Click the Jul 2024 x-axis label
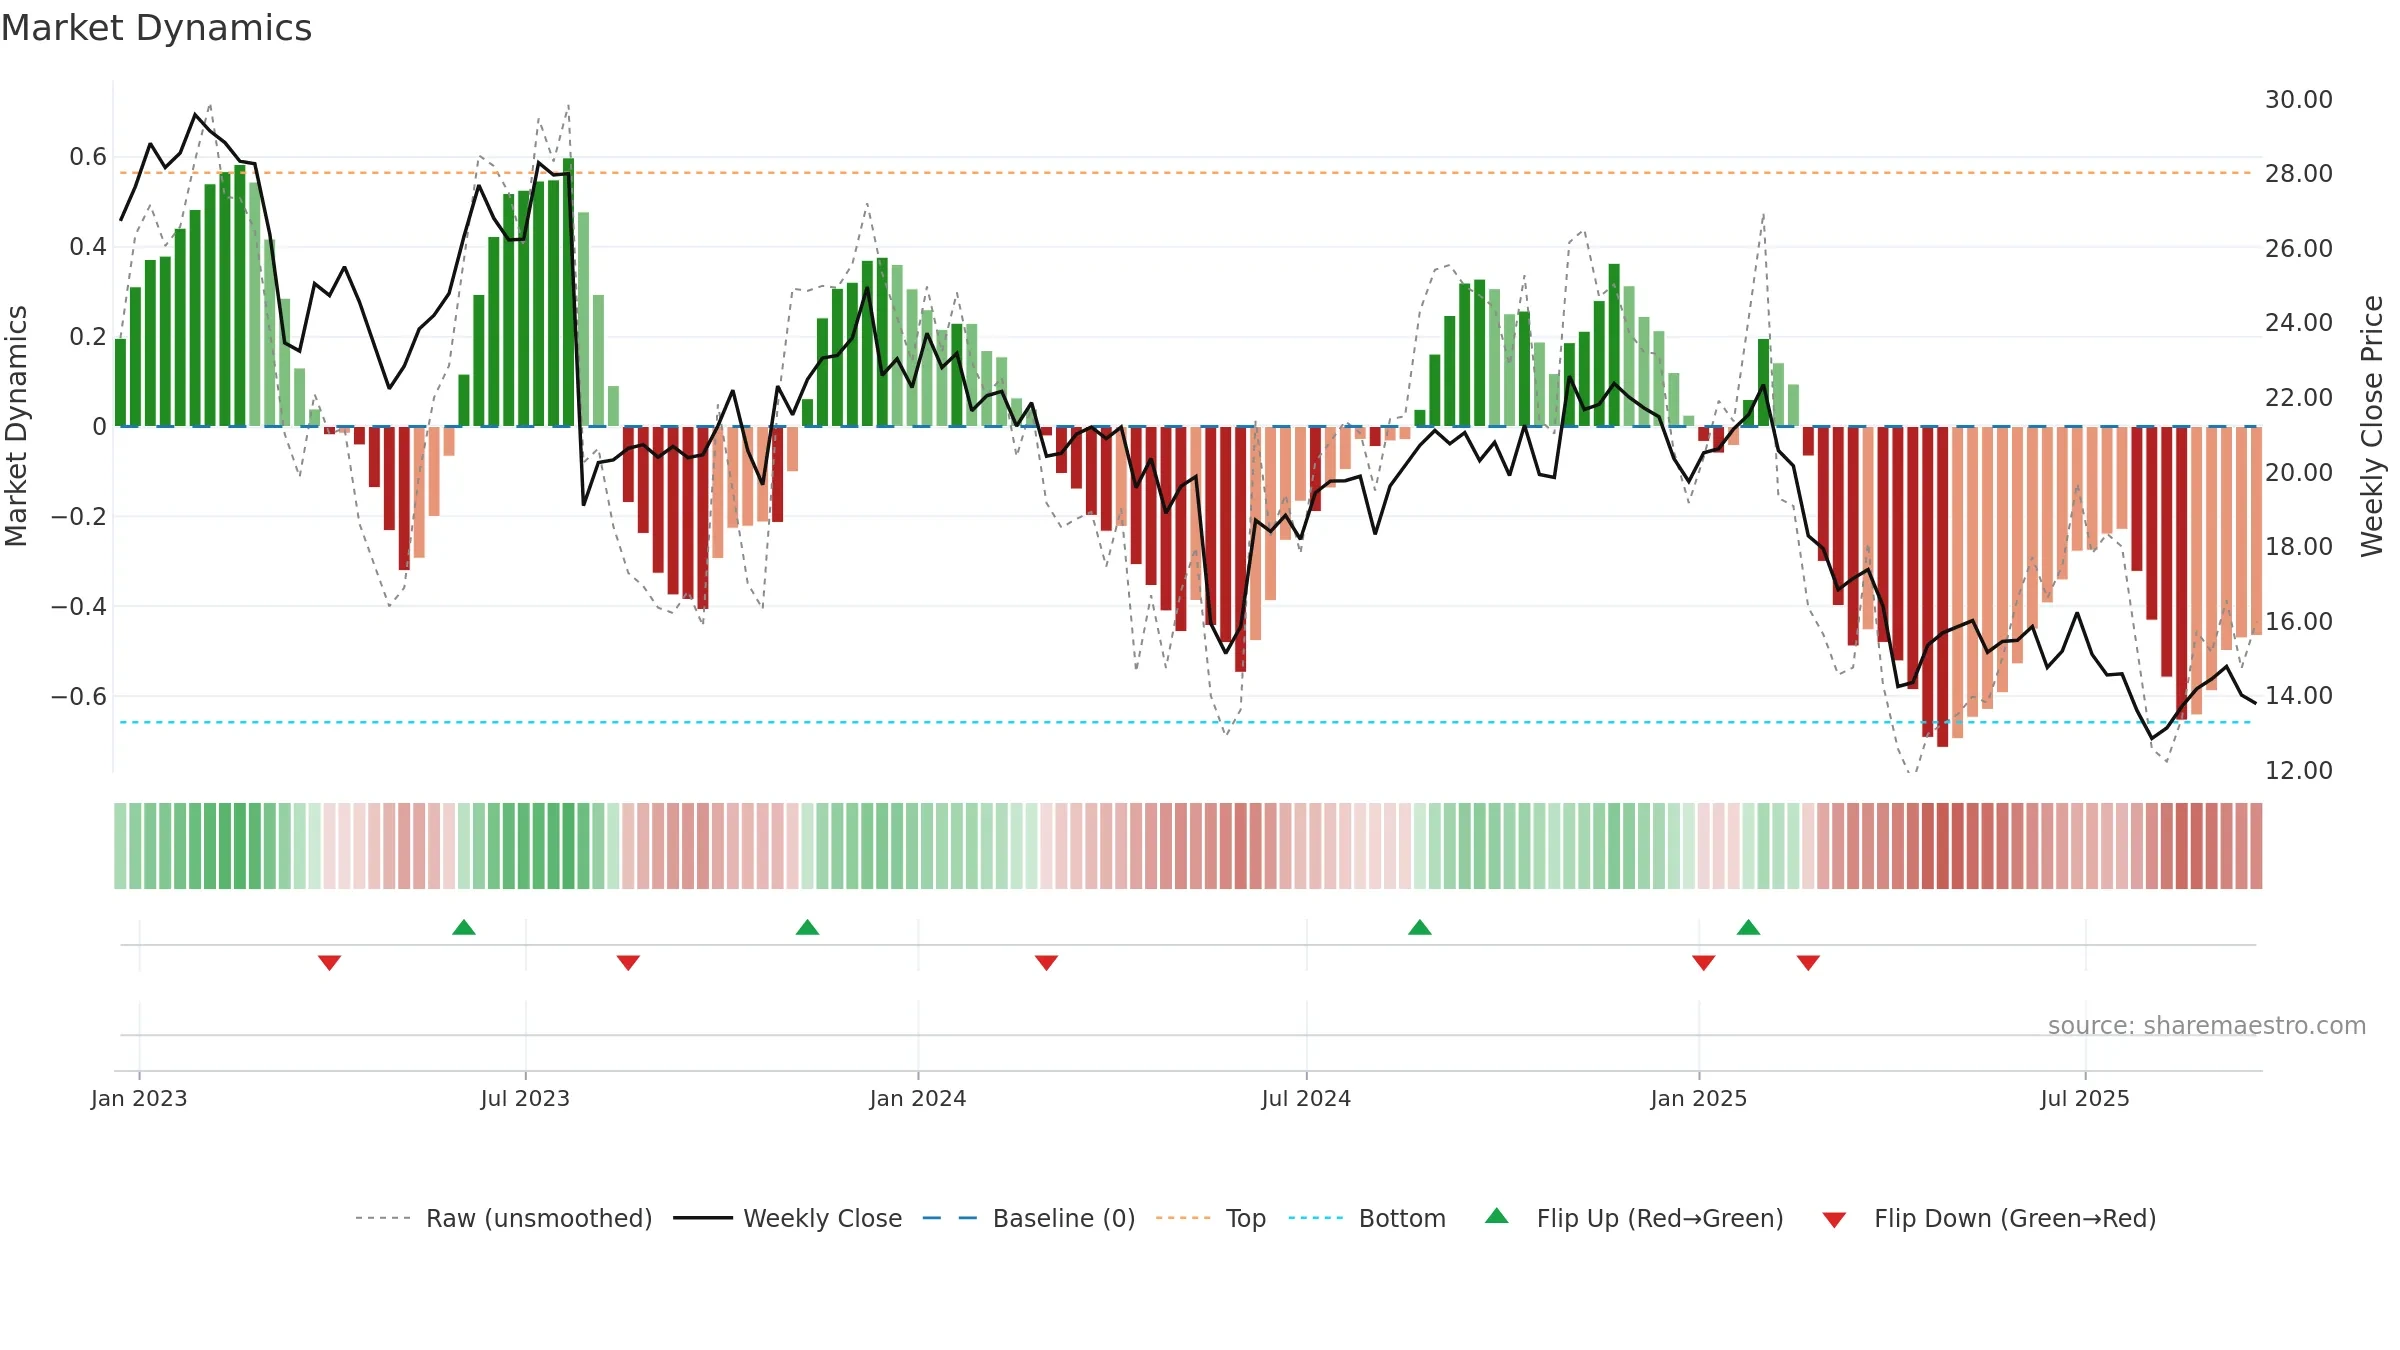Screen dimensions: 2400x1350 (x=1306, y=1098)
